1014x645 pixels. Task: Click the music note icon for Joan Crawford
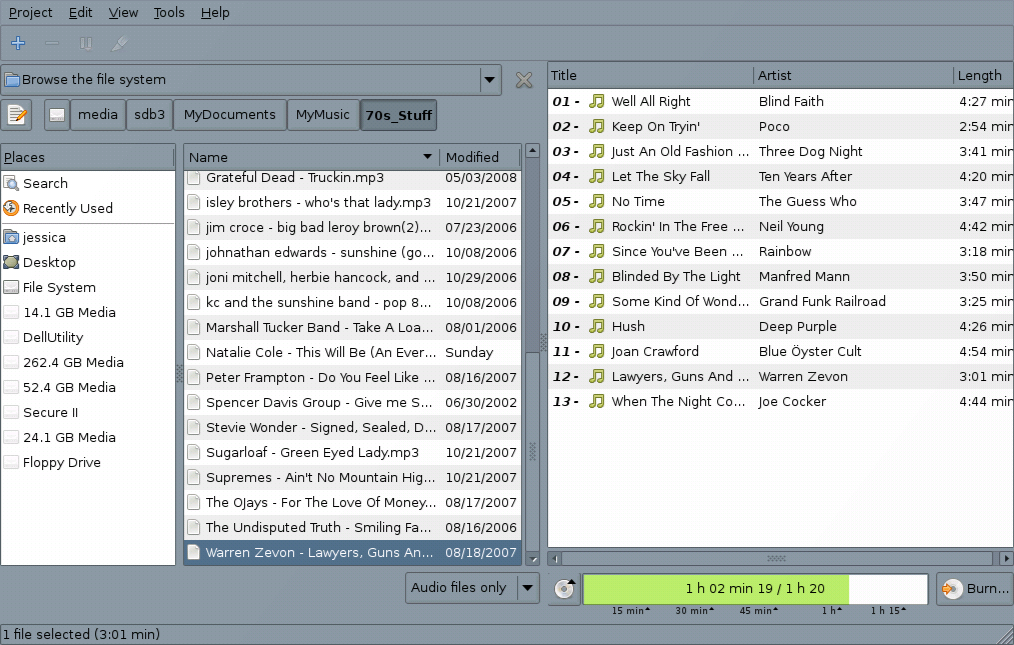click(597, 352)
